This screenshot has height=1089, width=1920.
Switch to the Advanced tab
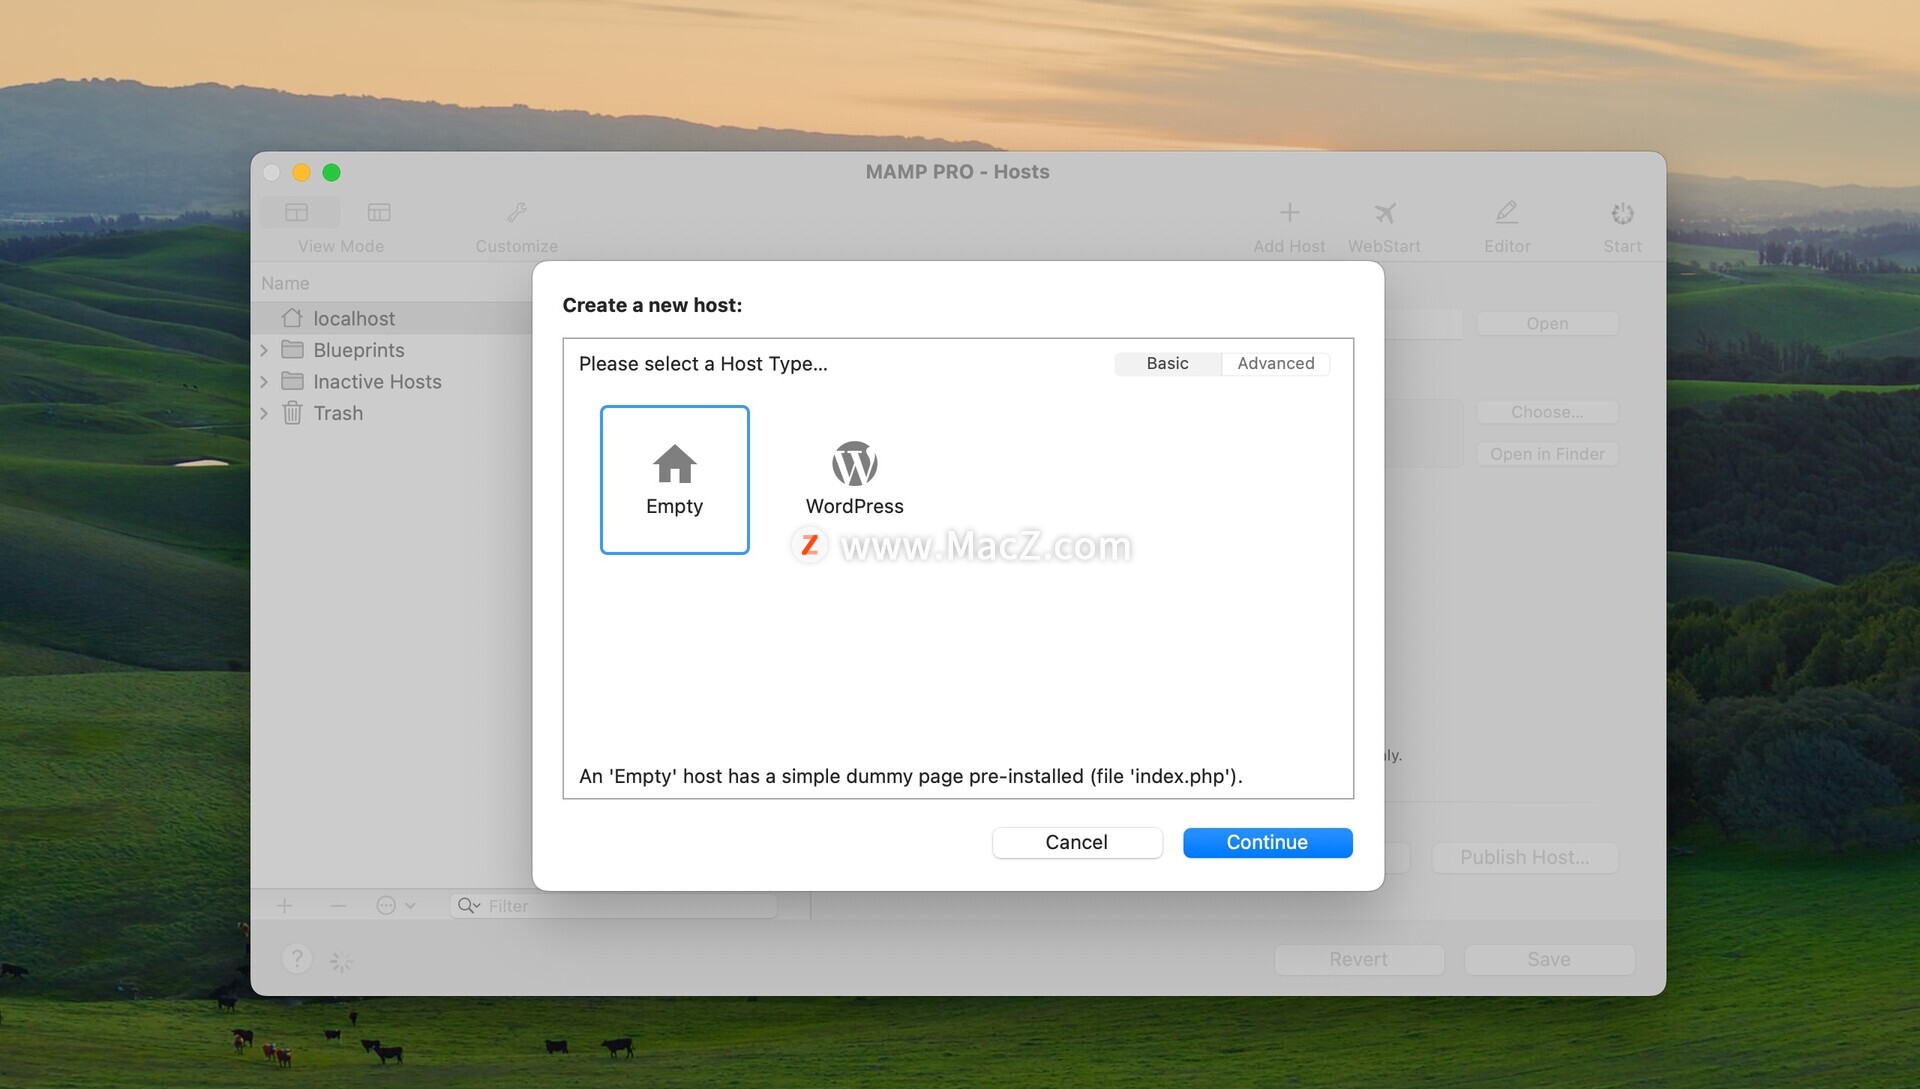(x=1275, y=363)
